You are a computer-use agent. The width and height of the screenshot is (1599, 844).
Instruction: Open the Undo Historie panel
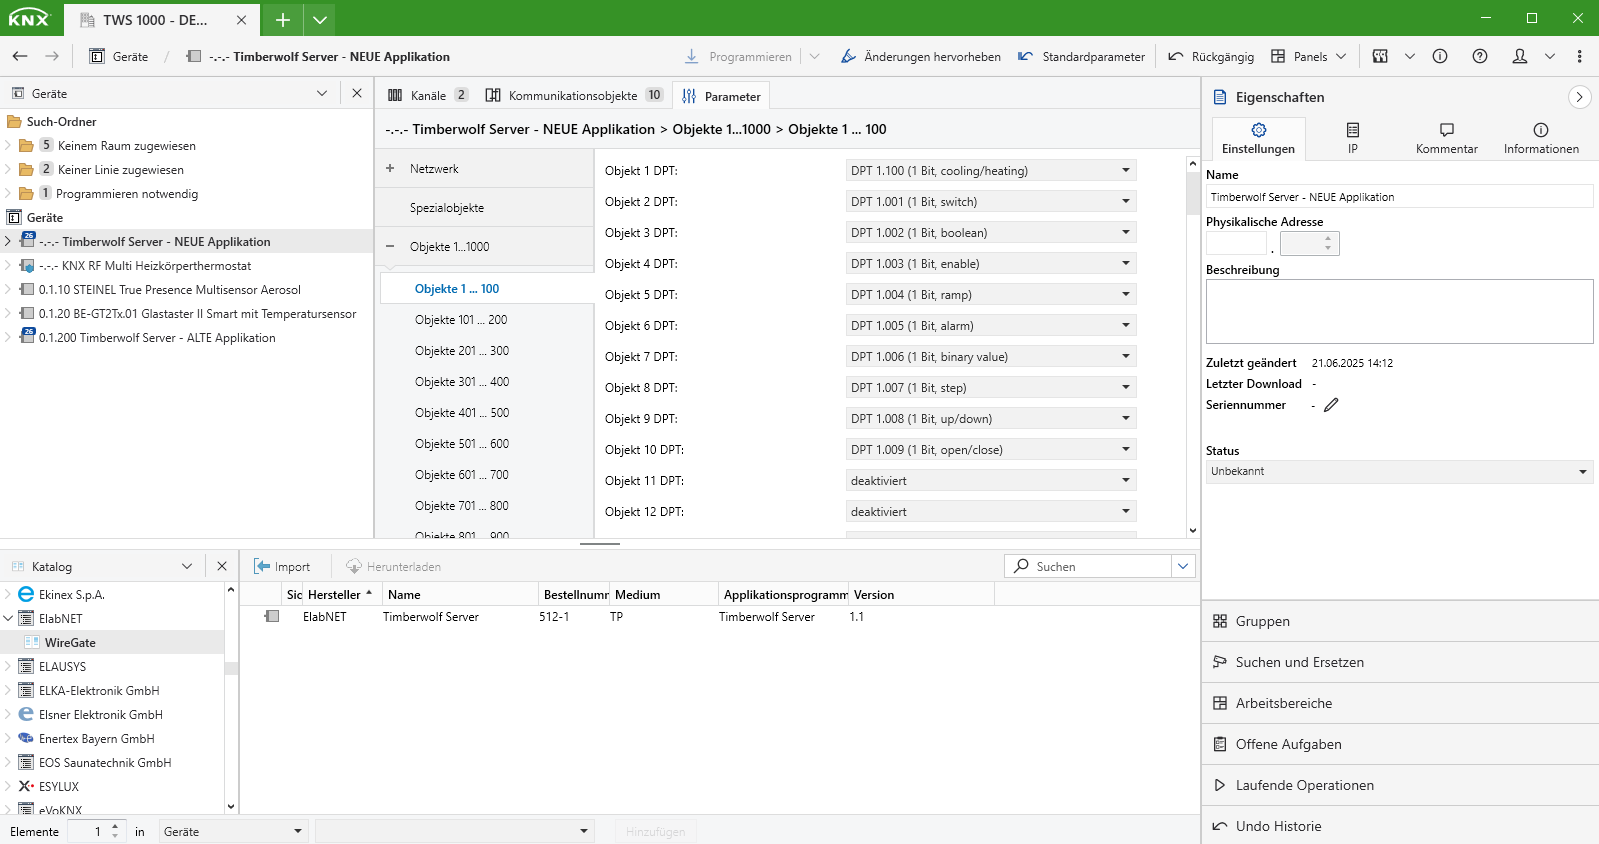pos(1400,826)
